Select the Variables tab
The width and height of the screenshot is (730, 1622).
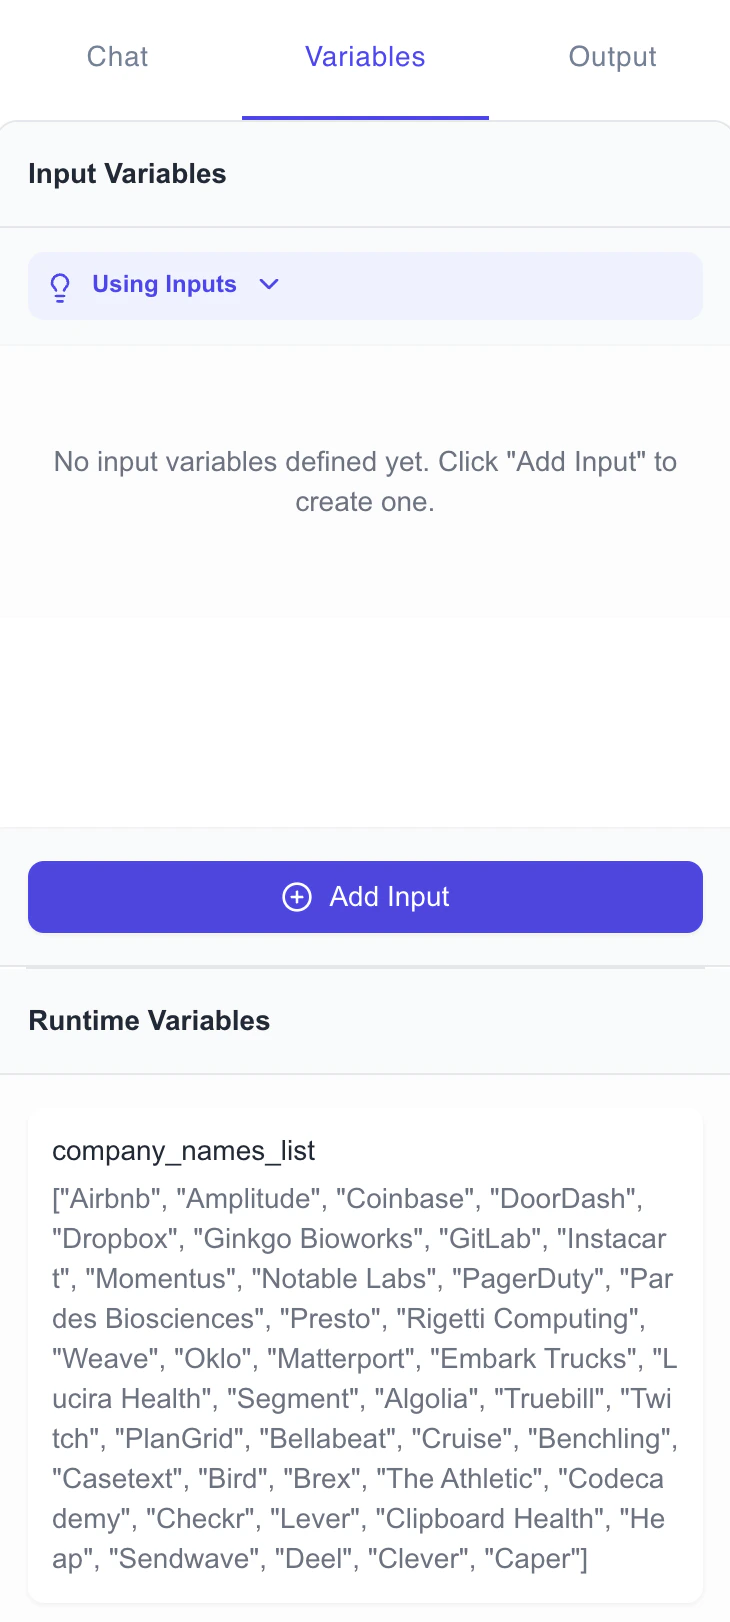(365, 57)
